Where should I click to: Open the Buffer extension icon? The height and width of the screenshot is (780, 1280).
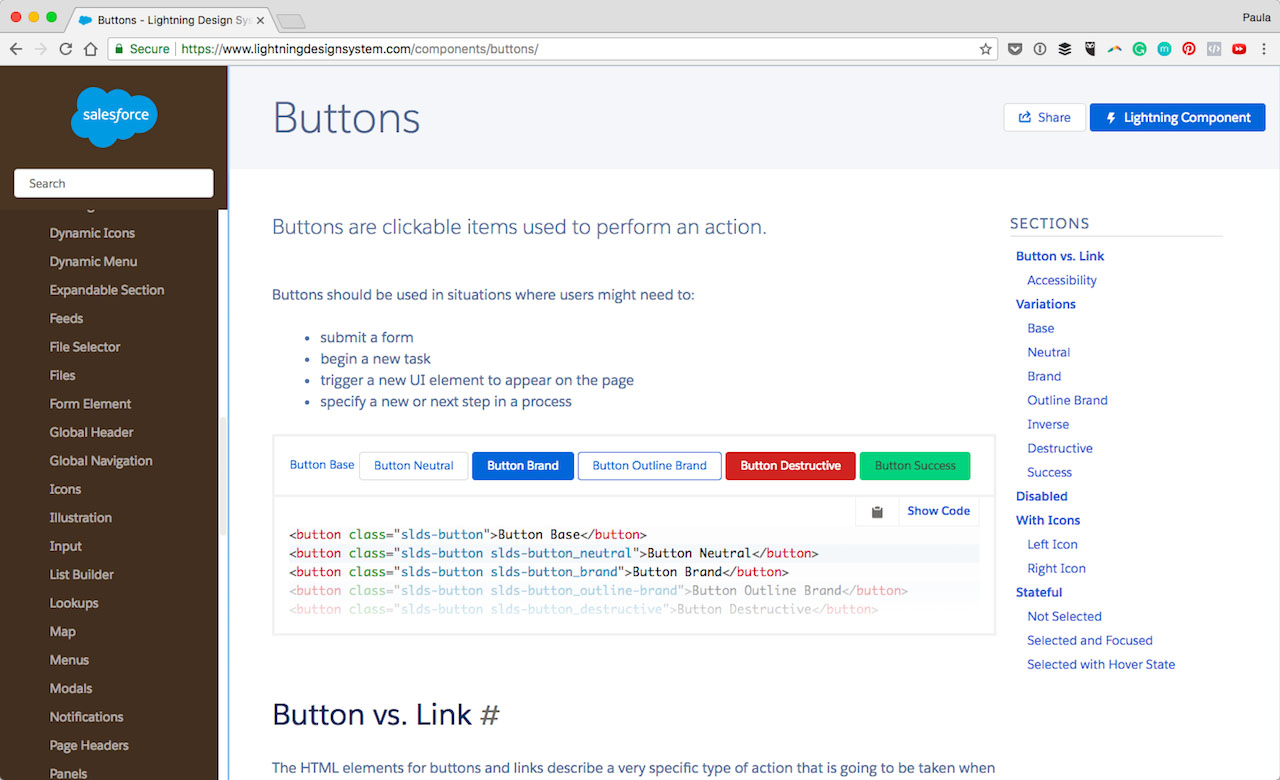click(1064, 49)
